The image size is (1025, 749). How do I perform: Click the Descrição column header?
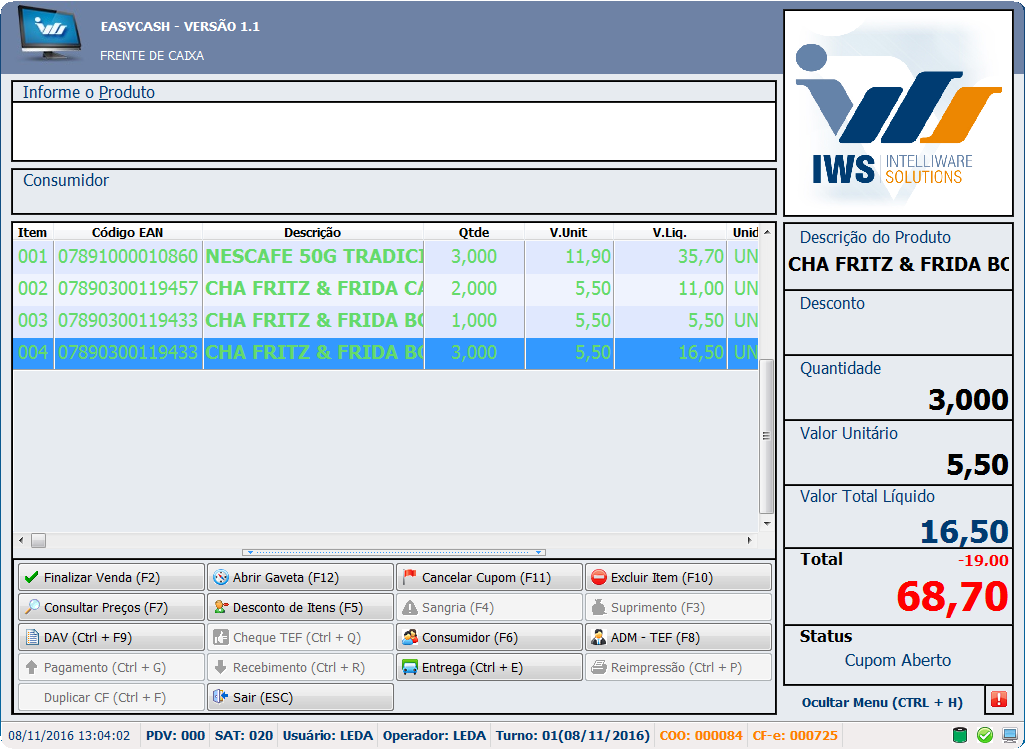click(313, 232)
